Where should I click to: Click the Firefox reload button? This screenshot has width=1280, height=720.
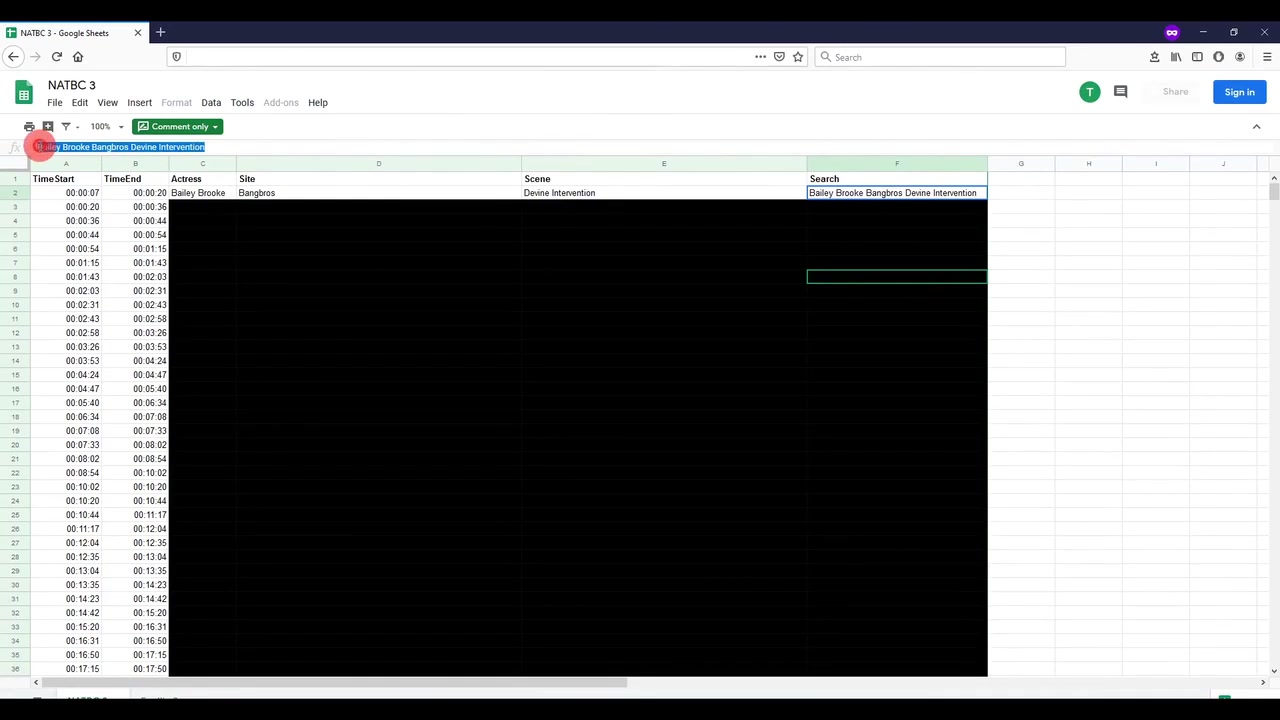pos(56,57)
